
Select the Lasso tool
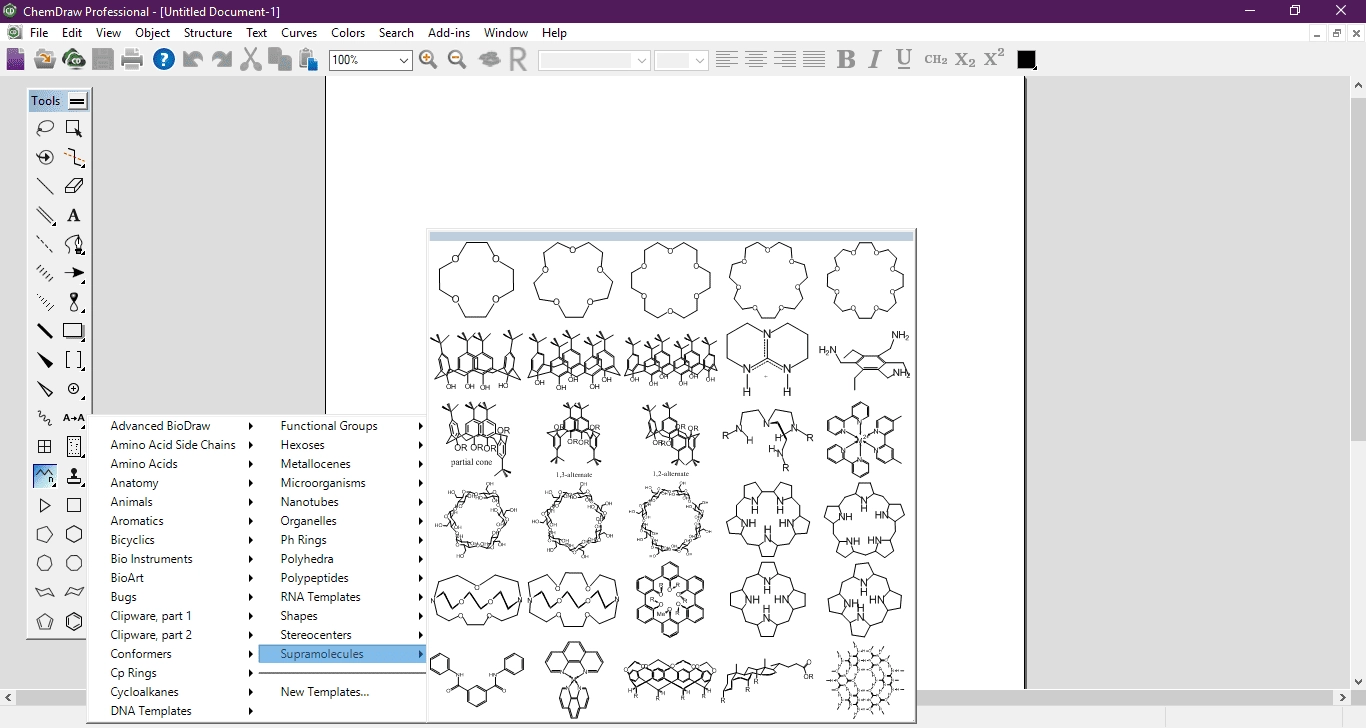pyautogui.click(x=45, y=128)
